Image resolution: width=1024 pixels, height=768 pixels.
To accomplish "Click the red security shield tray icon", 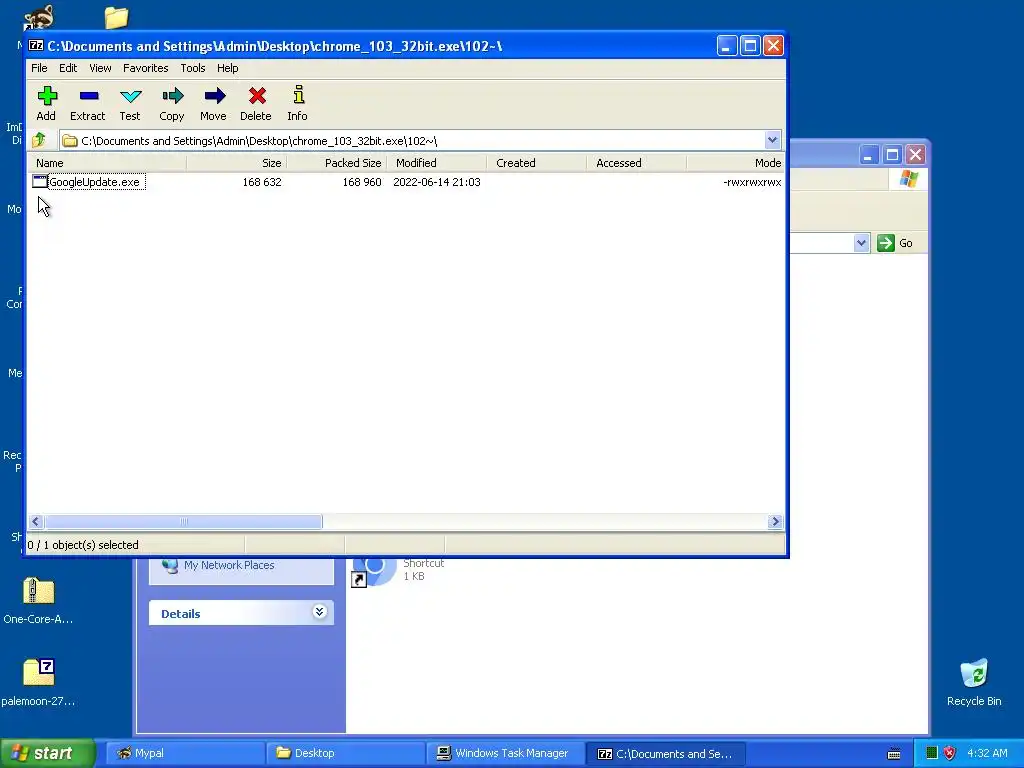I will (x=950, y=753).
